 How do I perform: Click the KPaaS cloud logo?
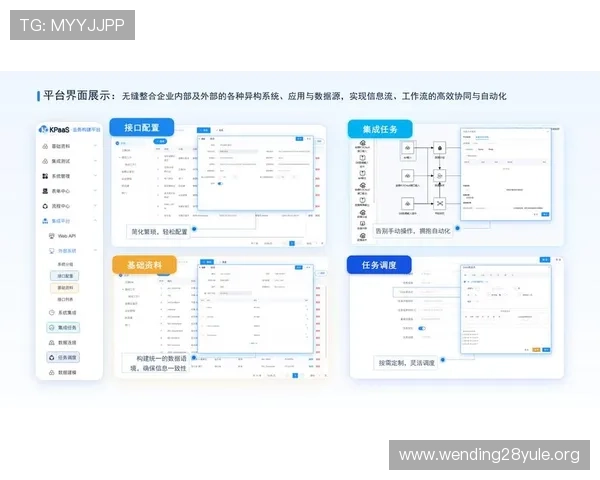(x=43, y=129)
